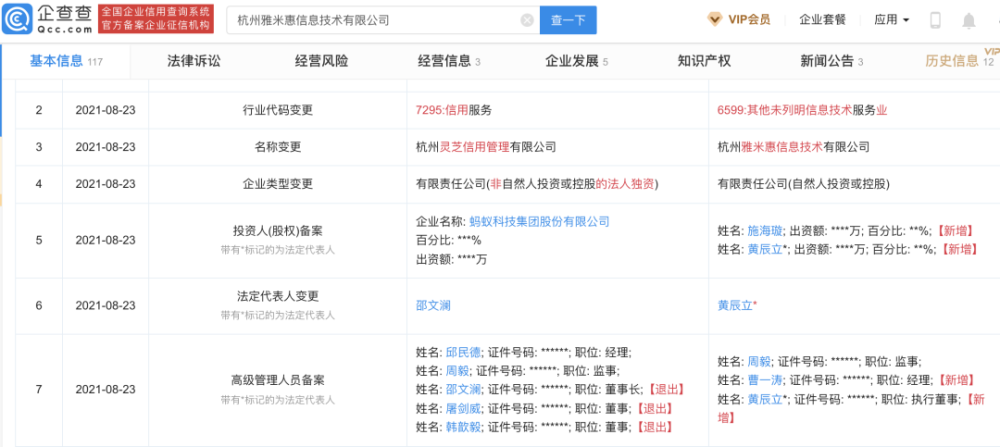
Task: Switch to the 经营信息 tab
Action: [x=449, y=61]
